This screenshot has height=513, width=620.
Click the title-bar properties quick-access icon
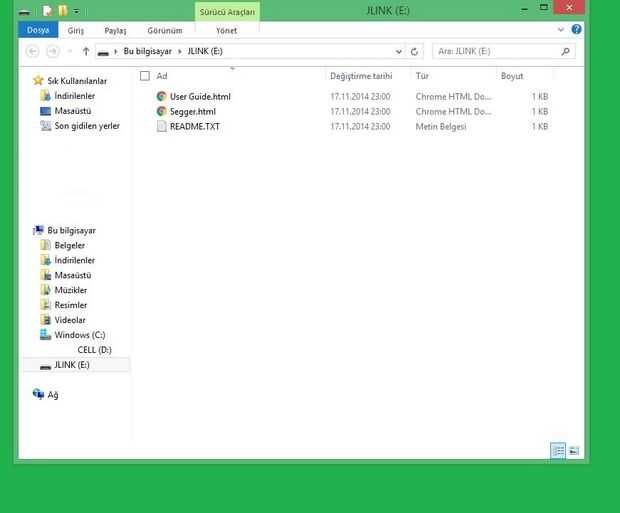click(x=47, y=11)
